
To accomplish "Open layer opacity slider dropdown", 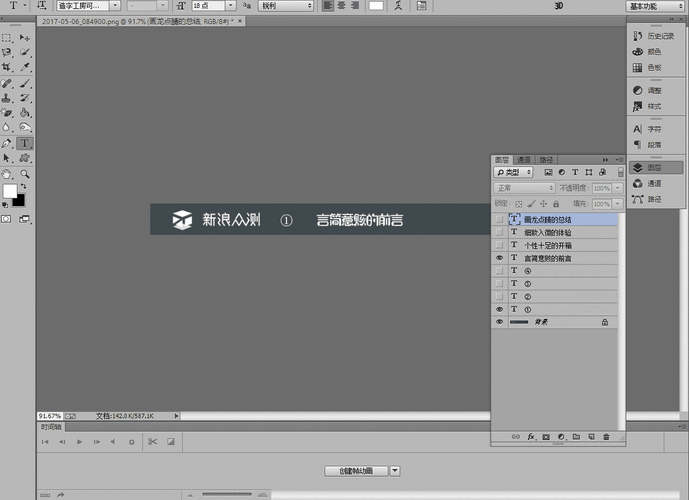I will pos(617,188).
